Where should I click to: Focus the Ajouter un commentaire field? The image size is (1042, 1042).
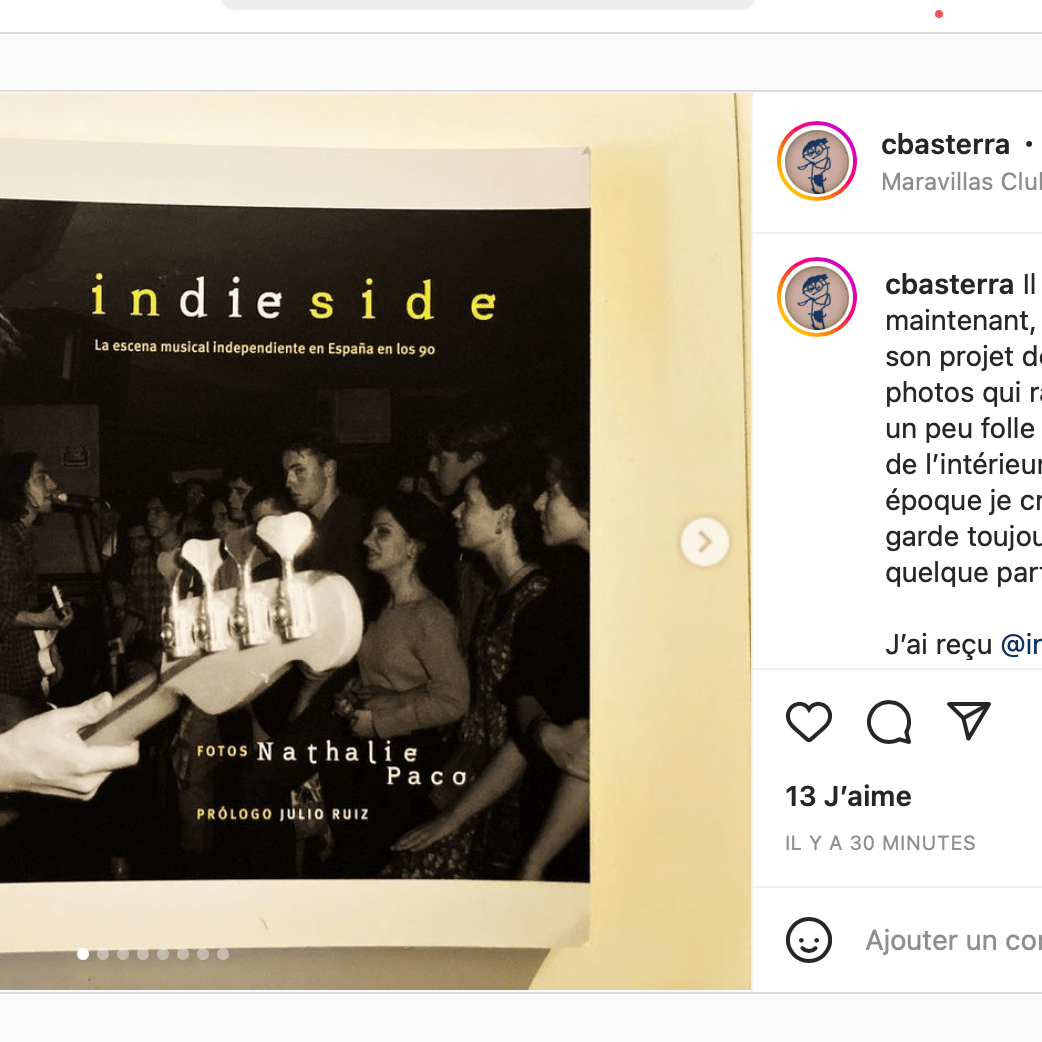953,940
